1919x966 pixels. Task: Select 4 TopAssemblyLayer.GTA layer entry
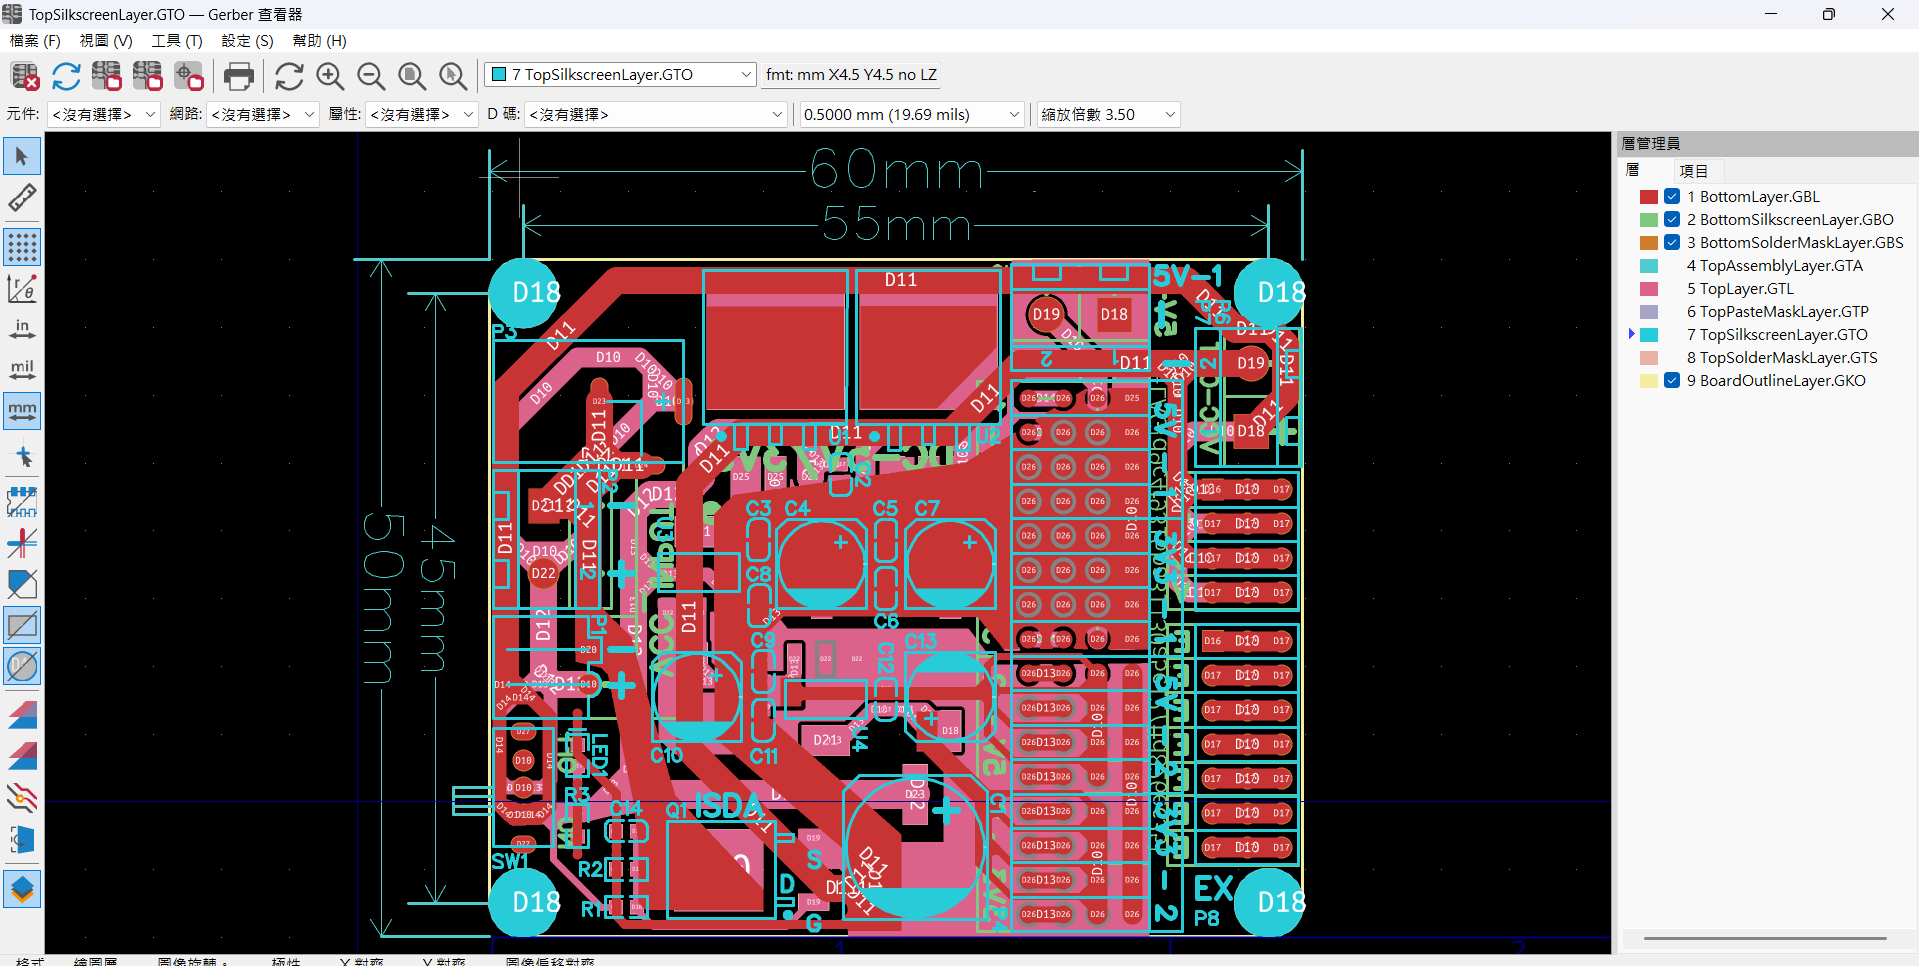(x=1774, y=266)
